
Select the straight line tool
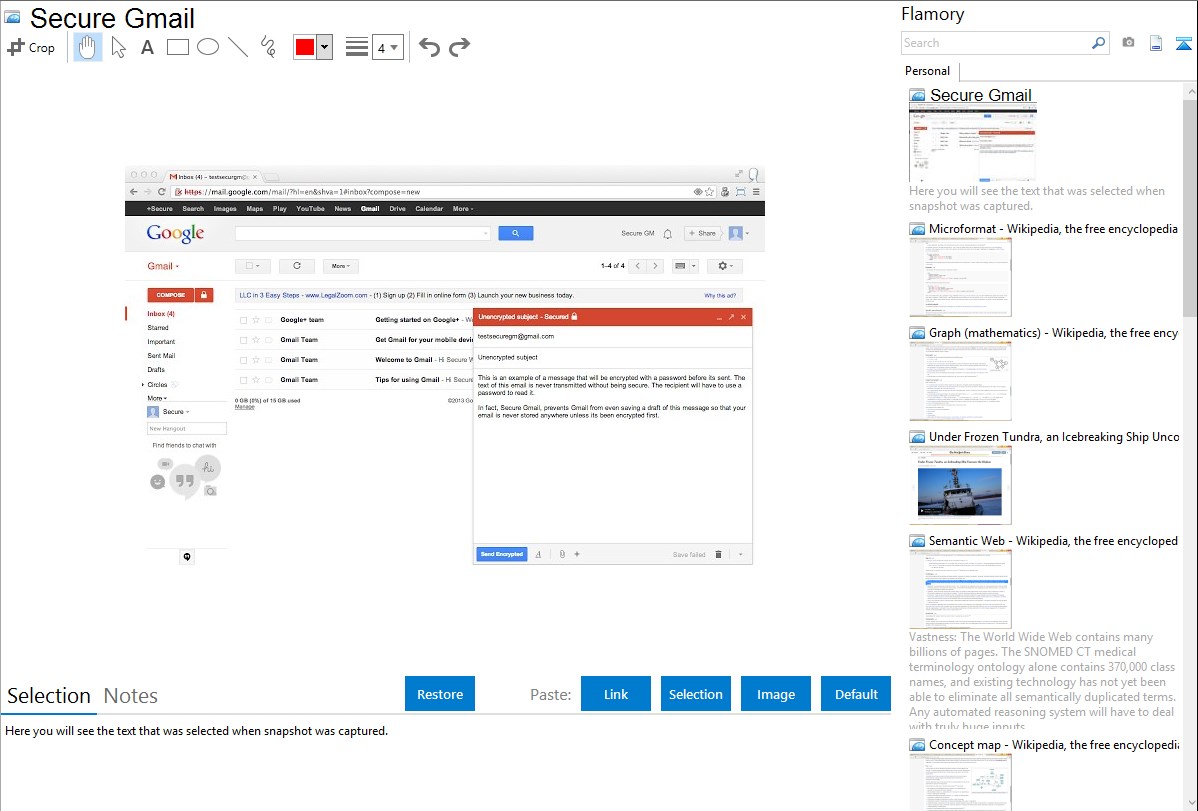238,47
